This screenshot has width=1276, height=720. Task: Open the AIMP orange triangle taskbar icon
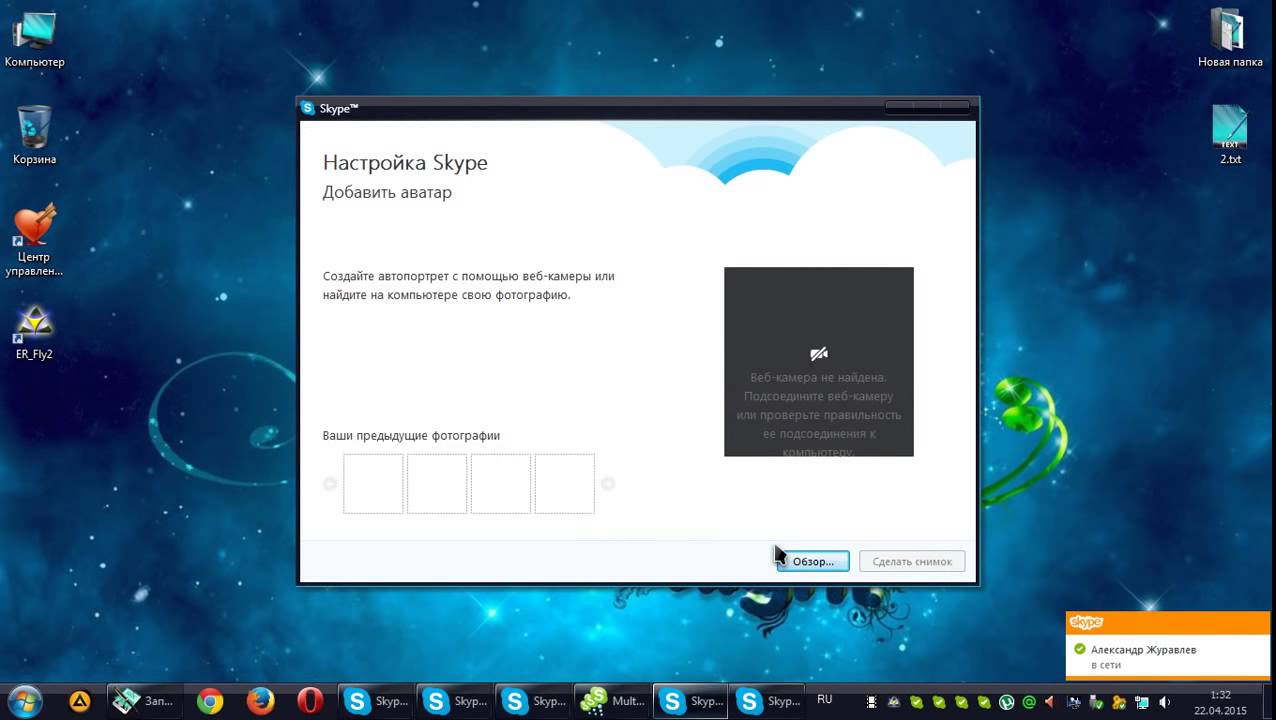[79, 701]
